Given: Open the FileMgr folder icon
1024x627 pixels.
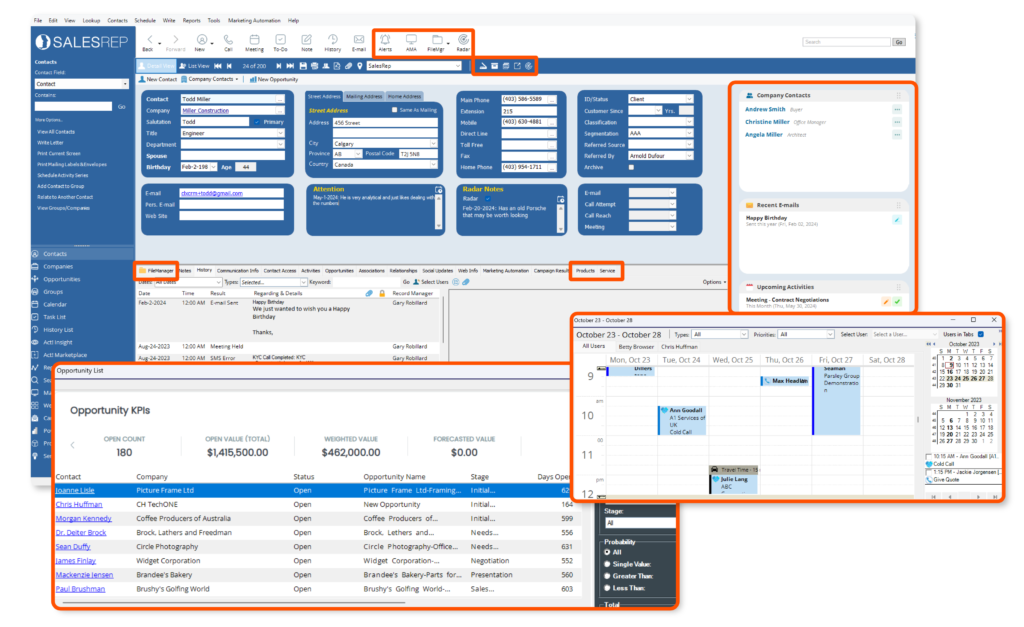Looking at the screenshot, I should (436, 42).
